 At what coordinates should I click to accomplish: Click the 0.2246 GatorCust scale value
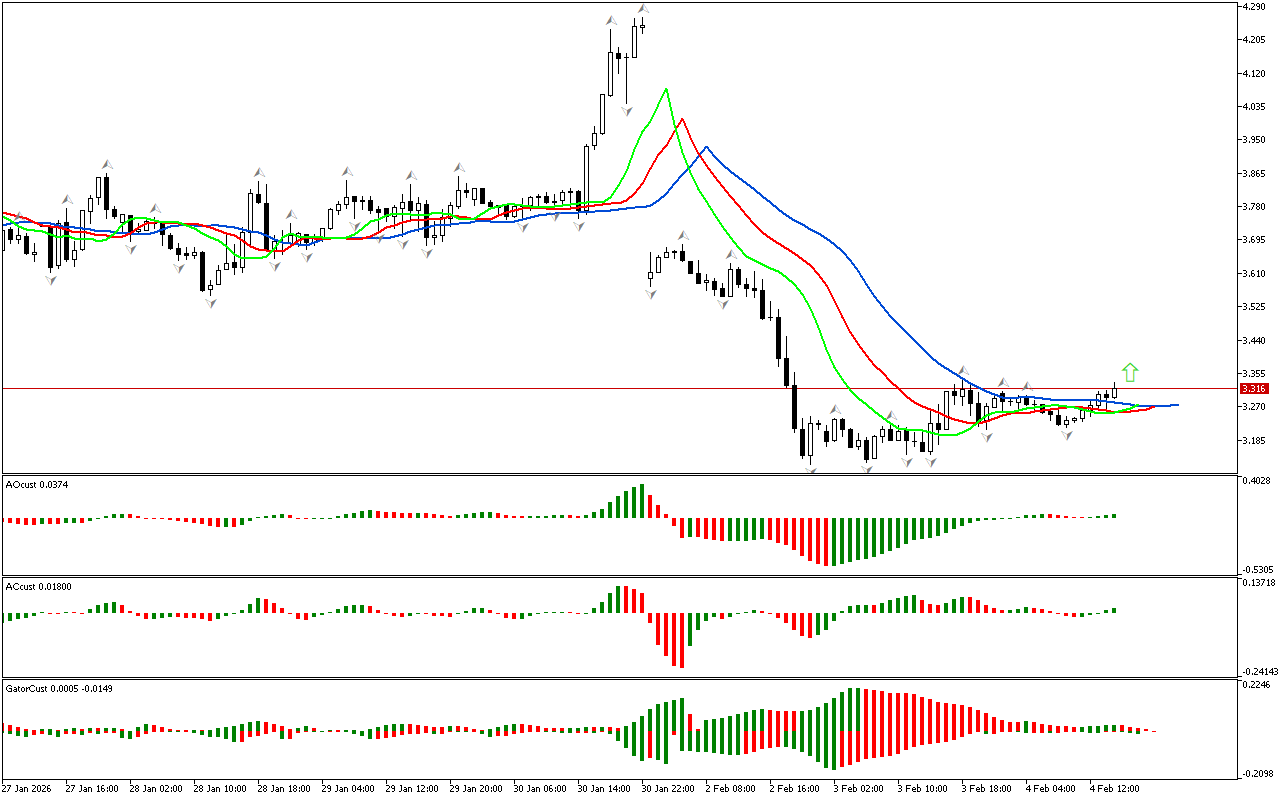point(1256,686)
